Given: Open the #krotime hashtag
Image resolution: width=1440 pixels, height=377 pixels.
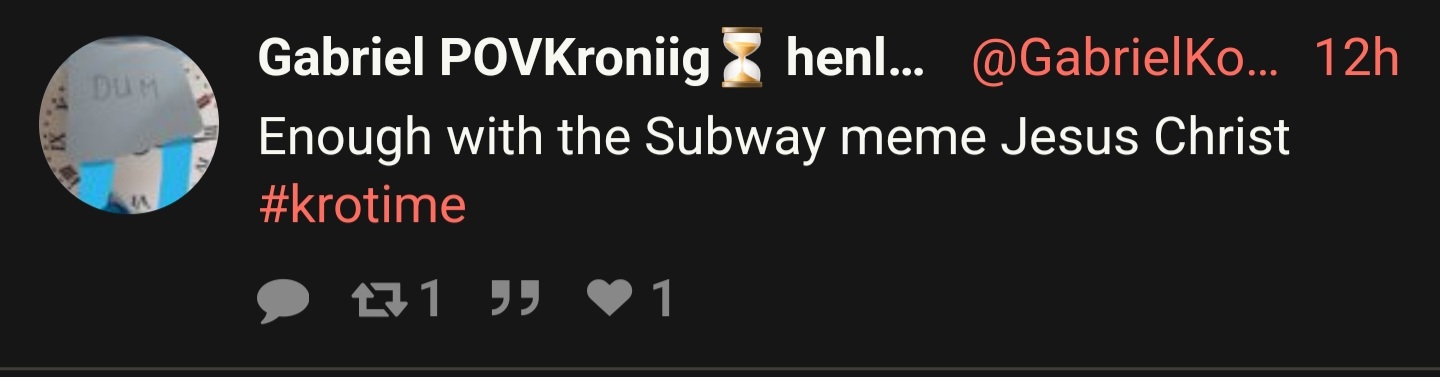Looking at the screenshot, I should pyautogui.click(x=362, y=205).
